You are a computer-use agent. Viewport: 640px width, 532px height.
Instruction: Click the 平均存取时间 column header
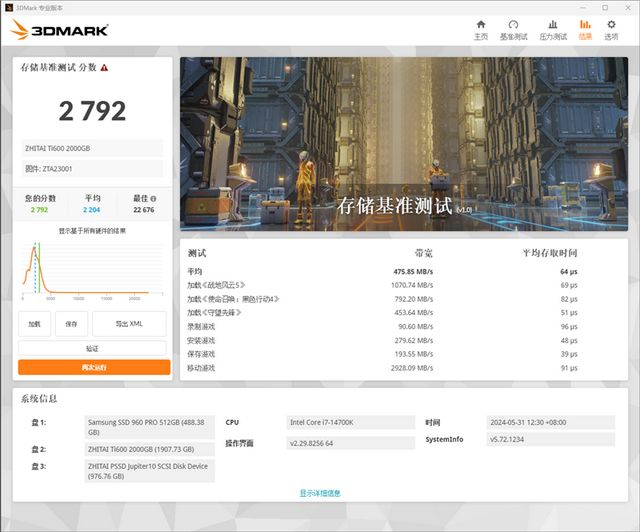(x=550, y=253)
